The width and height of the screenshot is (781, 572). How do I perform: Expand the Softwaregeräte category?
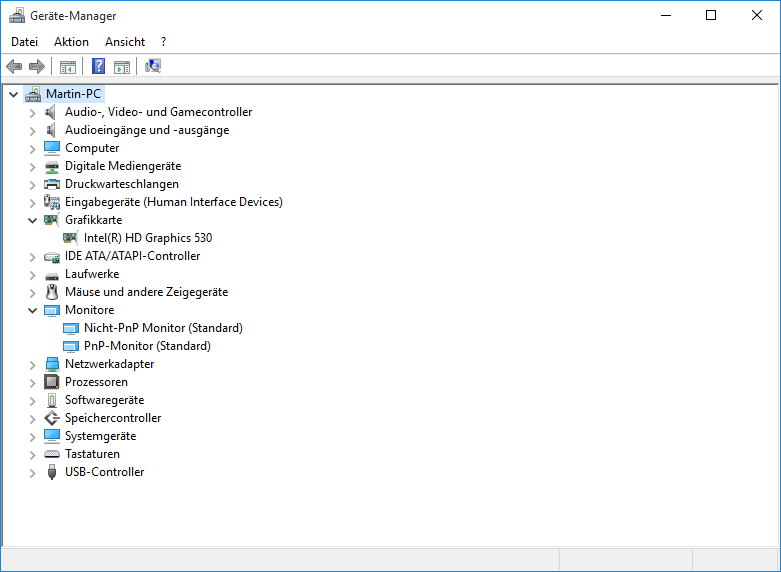pos(33,401)
